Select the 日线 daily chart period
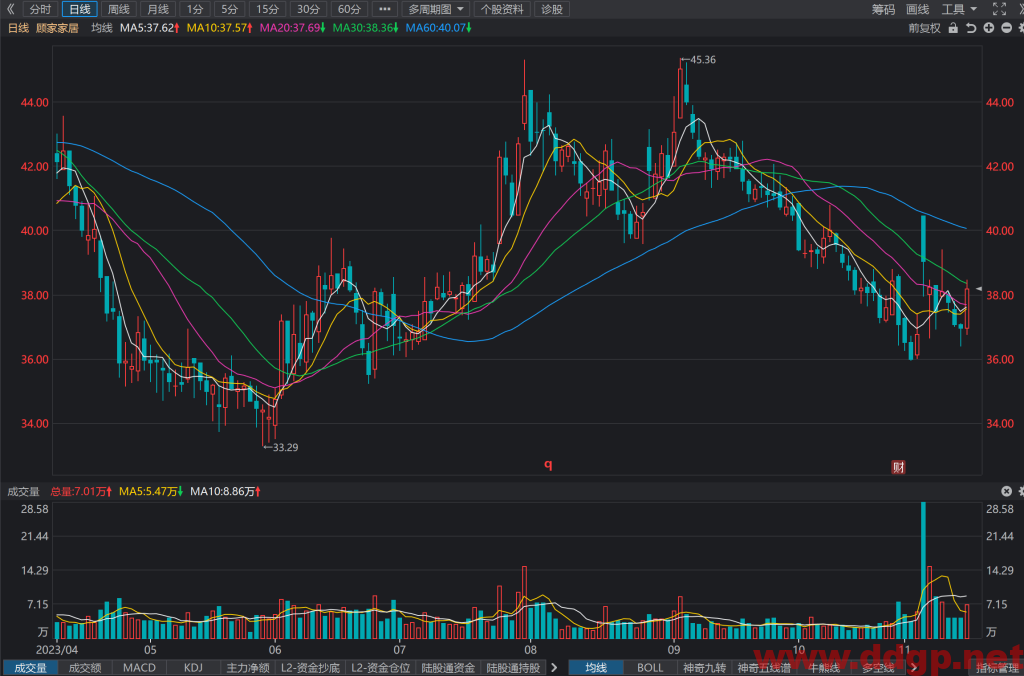 80,9
